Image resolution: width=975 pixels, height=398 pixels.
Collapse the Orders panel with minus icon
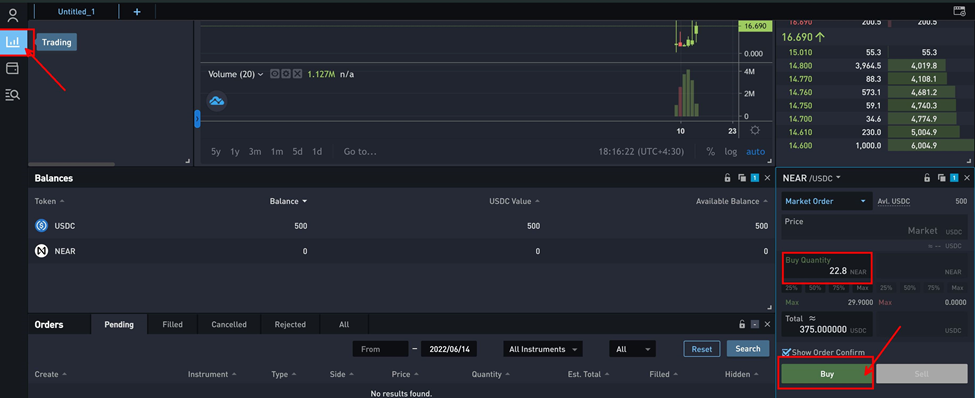[755, 325]
